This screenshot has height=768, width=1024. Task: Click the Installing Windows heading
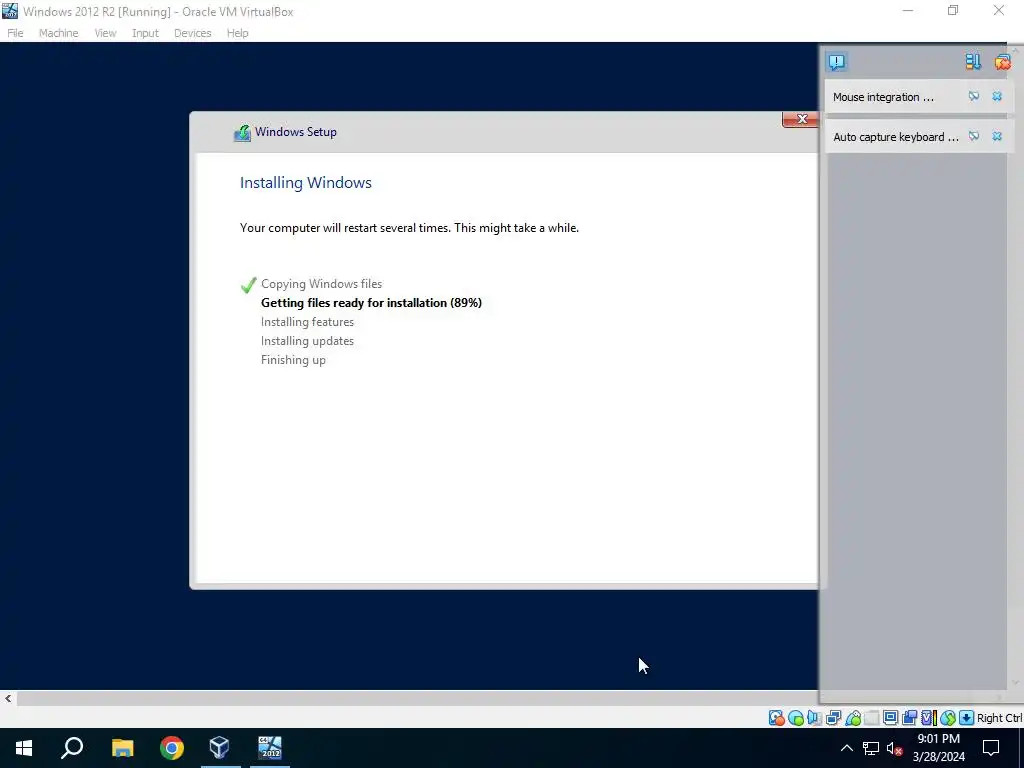point(306,183)
